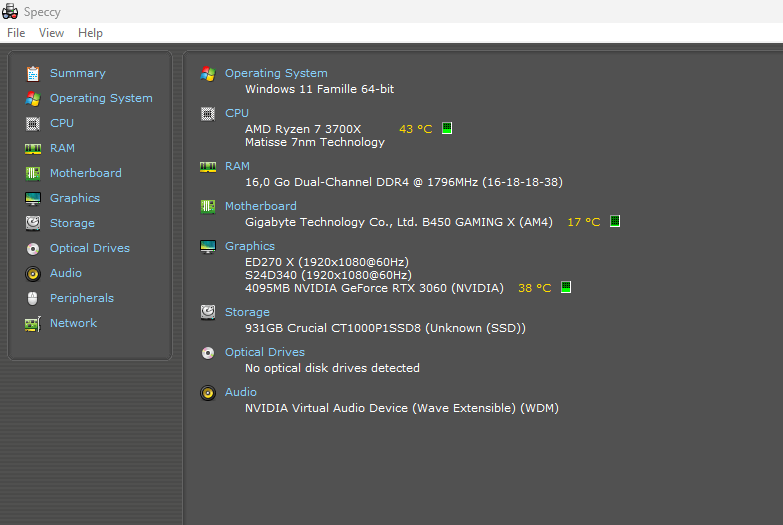Click the RAM heading link in summary
Image resolution: width=783 pixels, height=525 pixels.
pyautogui.click(x=237, y=166)
